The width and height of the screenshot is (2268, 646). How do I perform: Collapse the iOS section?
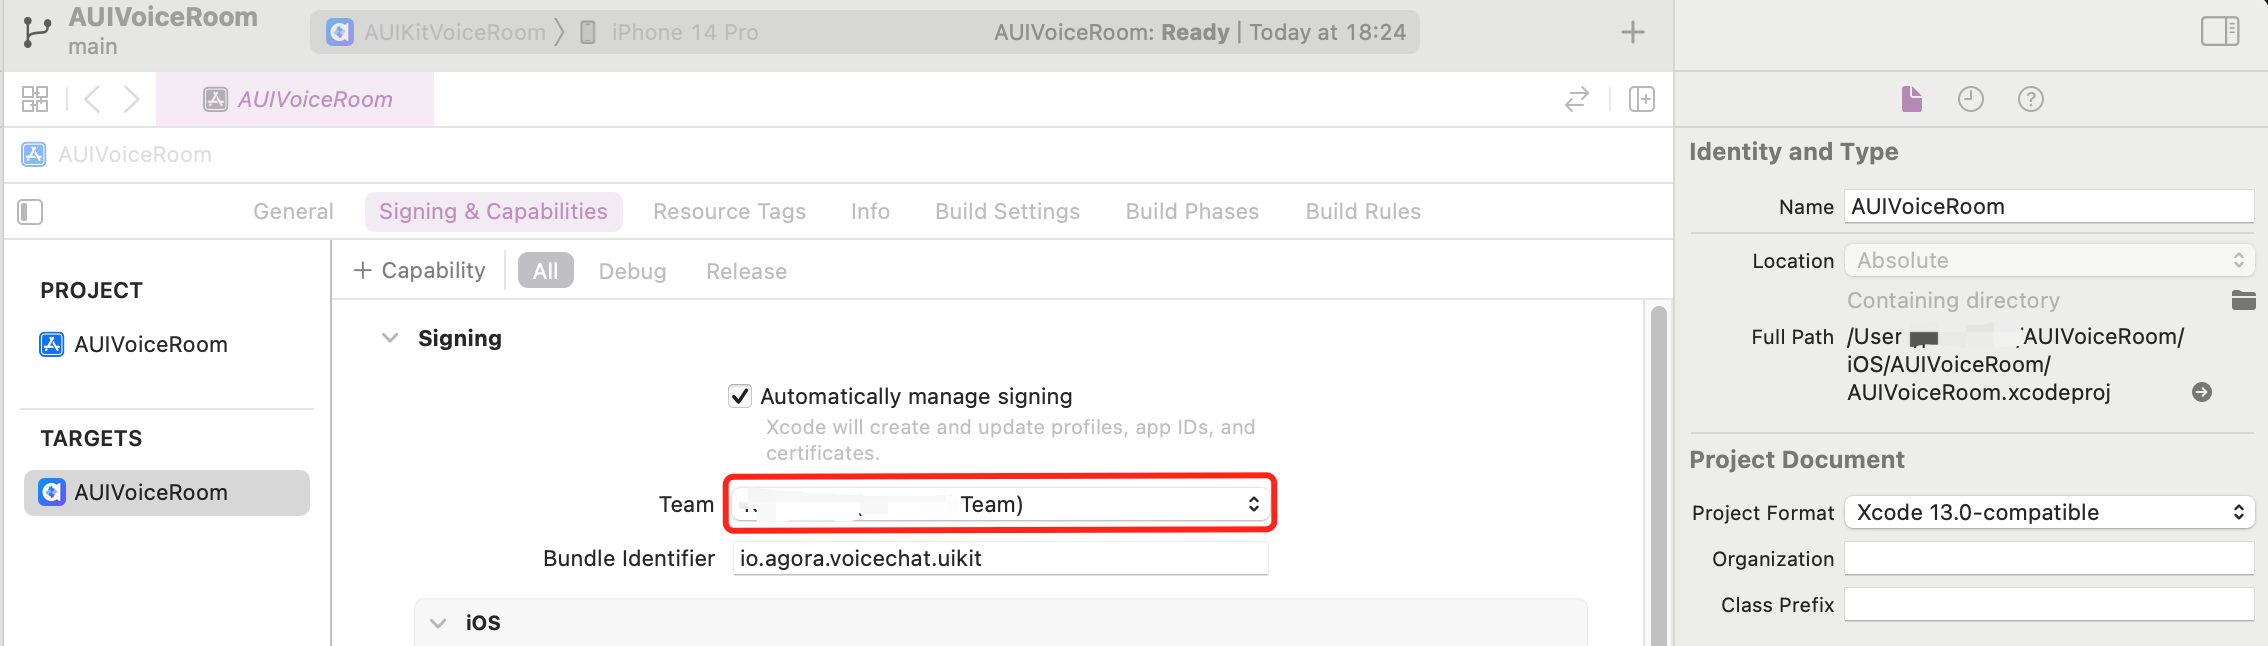(438, 622)
